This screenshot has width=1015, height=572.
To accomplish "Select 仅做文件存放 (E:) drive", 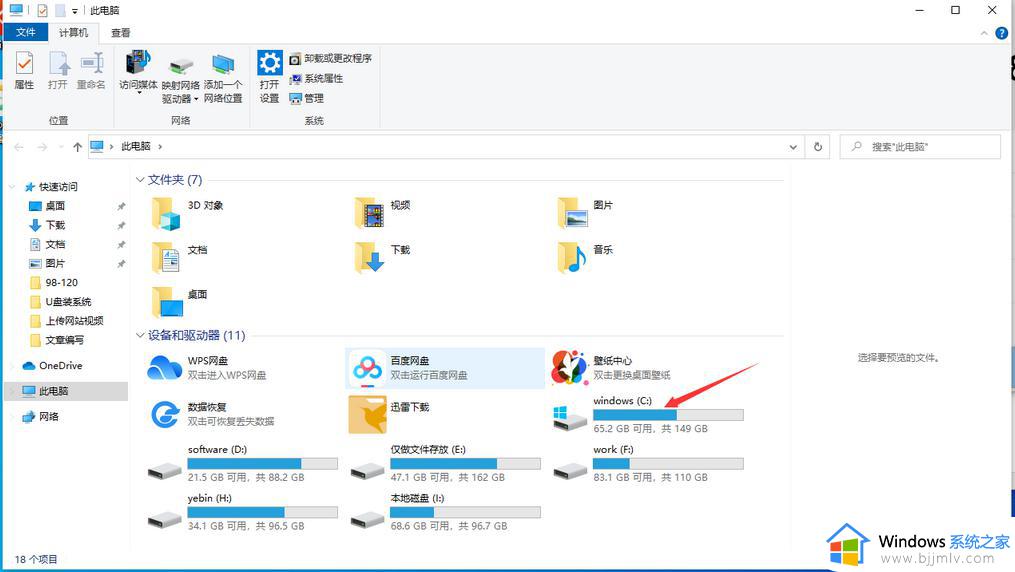I will tap(445, 463).
